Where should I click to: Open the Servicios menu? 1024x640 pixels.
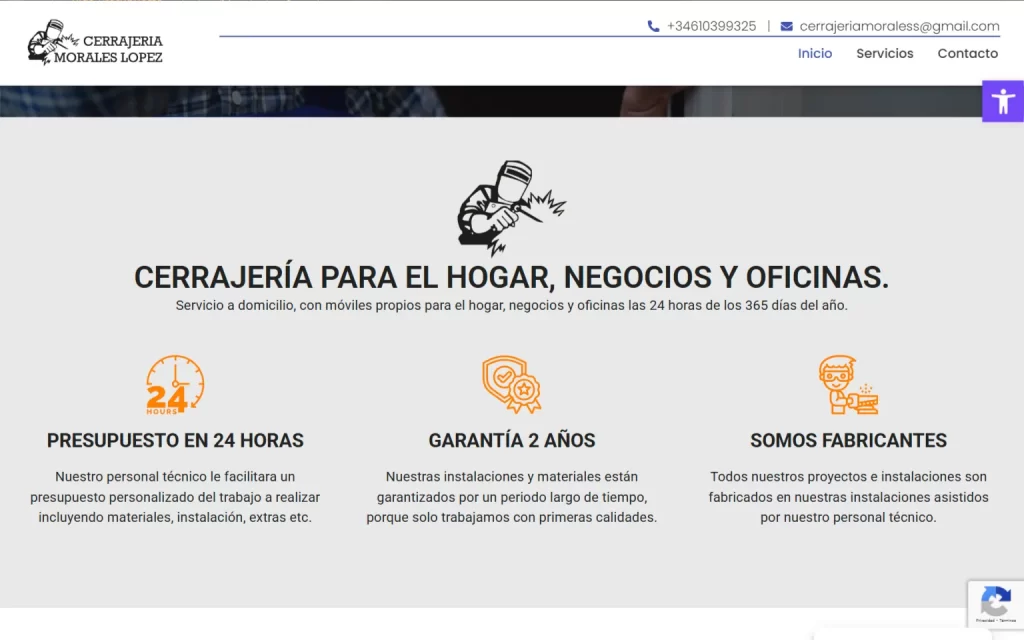click(x=884, y=54)
